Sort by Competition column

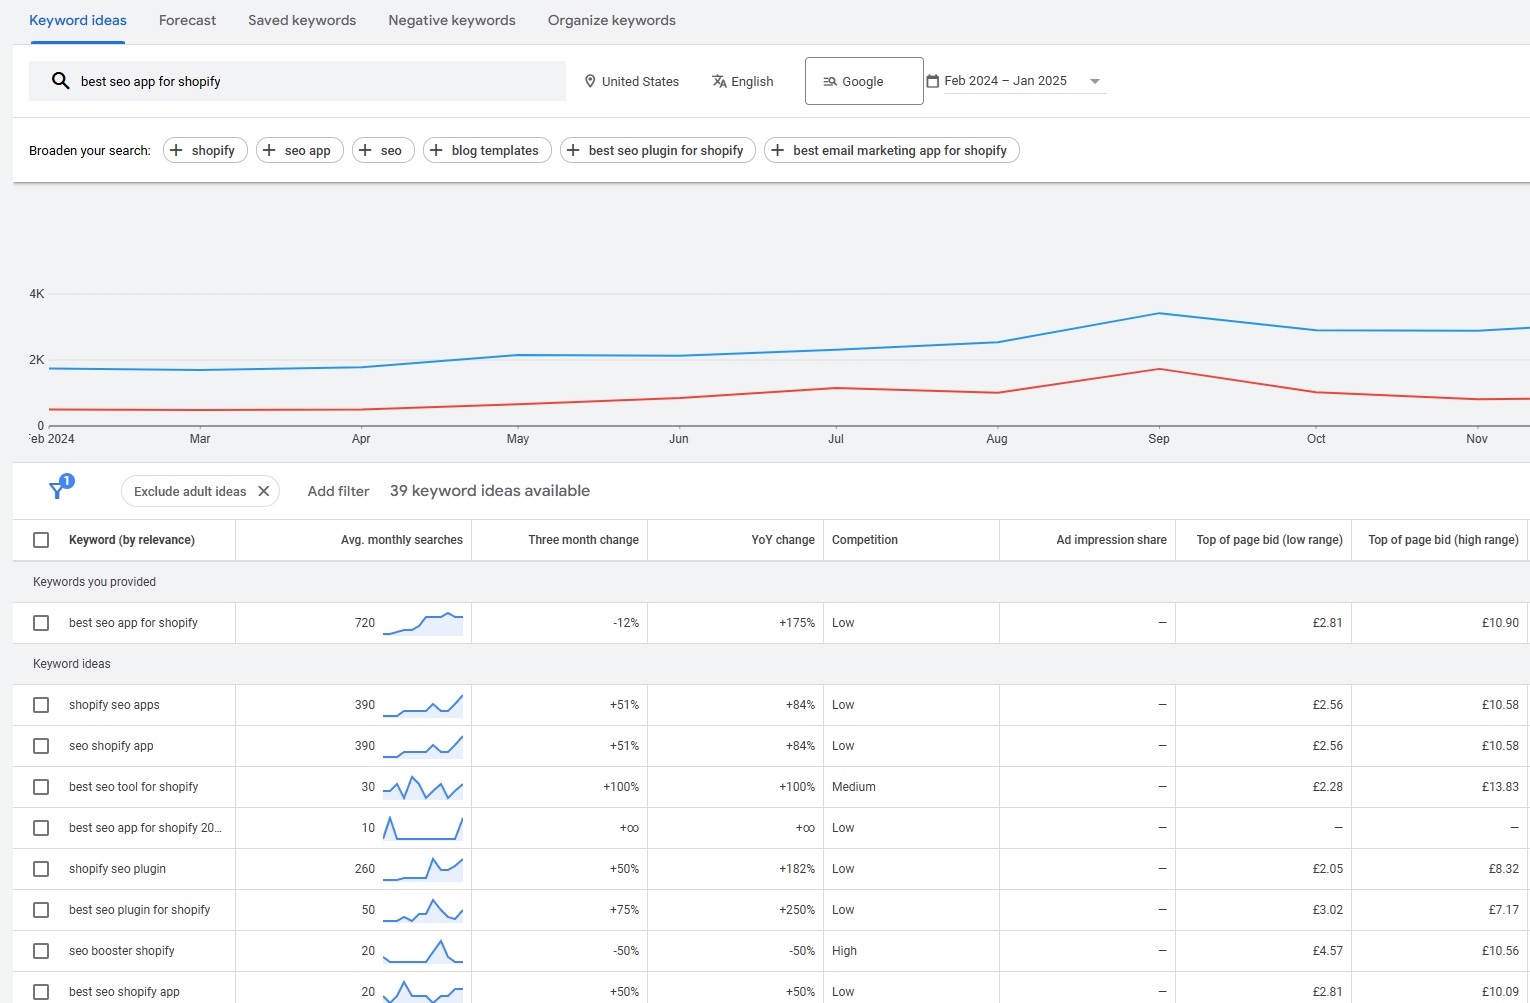[865, 540]
